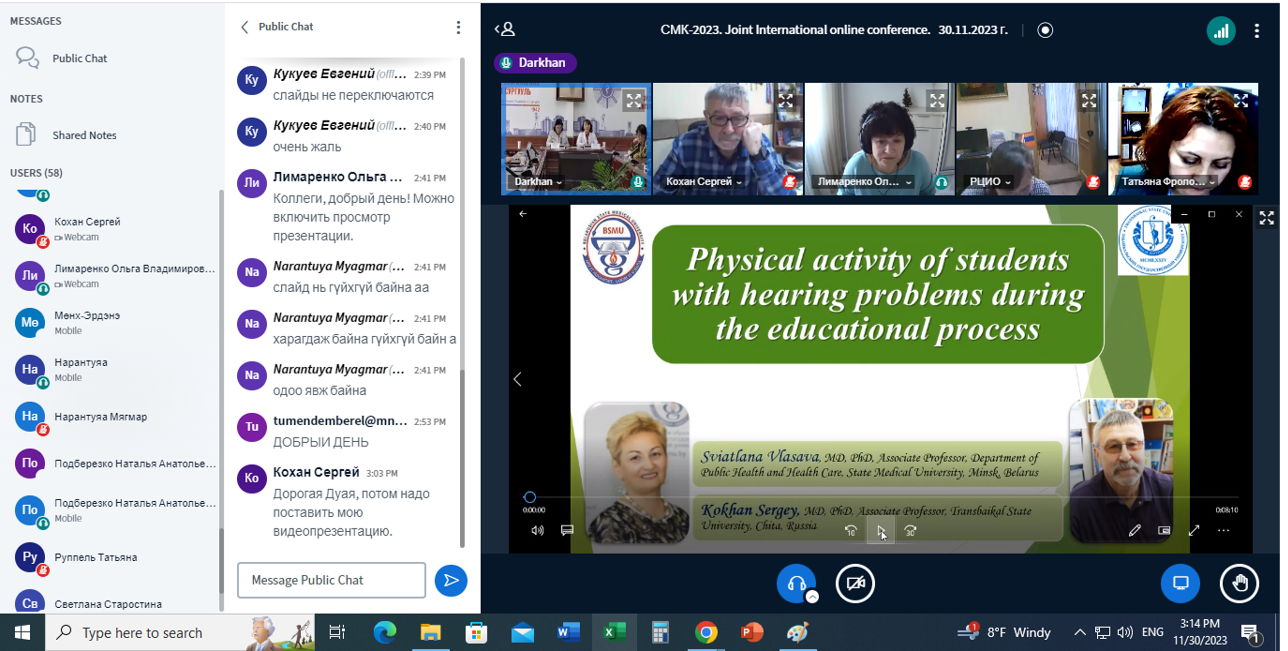Open Google Chrome from taskbar
1288x651 pixels.
pyautogui.click(x=706, y=632)
